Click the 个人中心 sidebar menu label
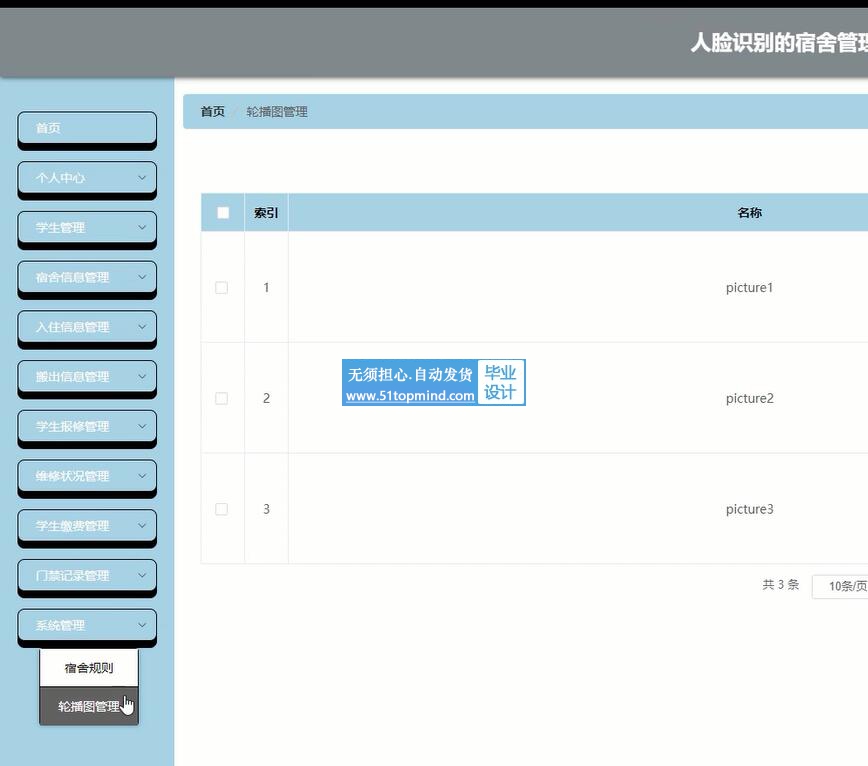868x766 pixels. click(60, 178)
